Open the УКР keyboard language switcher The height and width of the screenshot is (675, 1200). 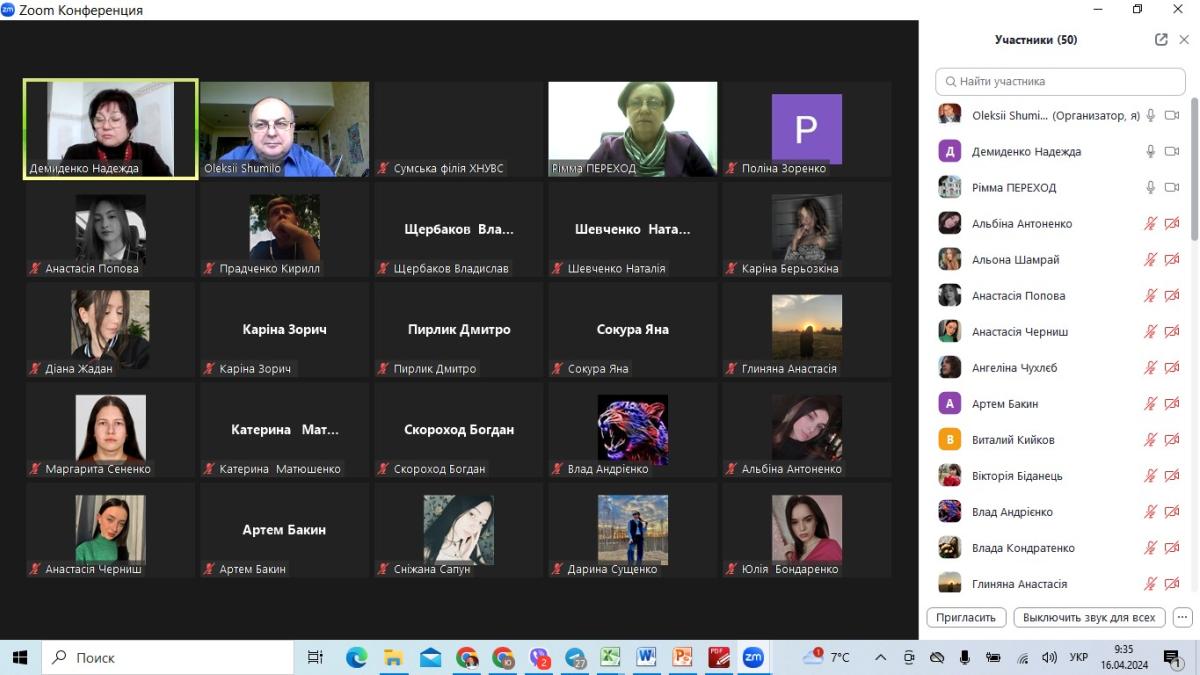click(1079, 657)
